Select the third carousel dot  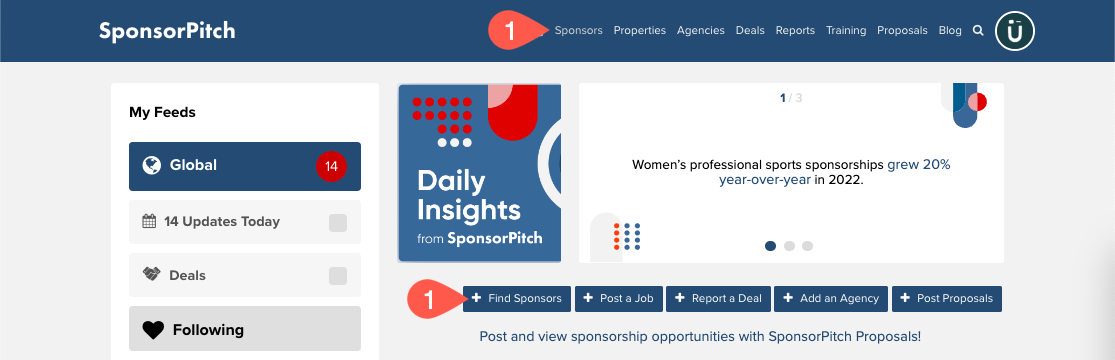(807, 246)
